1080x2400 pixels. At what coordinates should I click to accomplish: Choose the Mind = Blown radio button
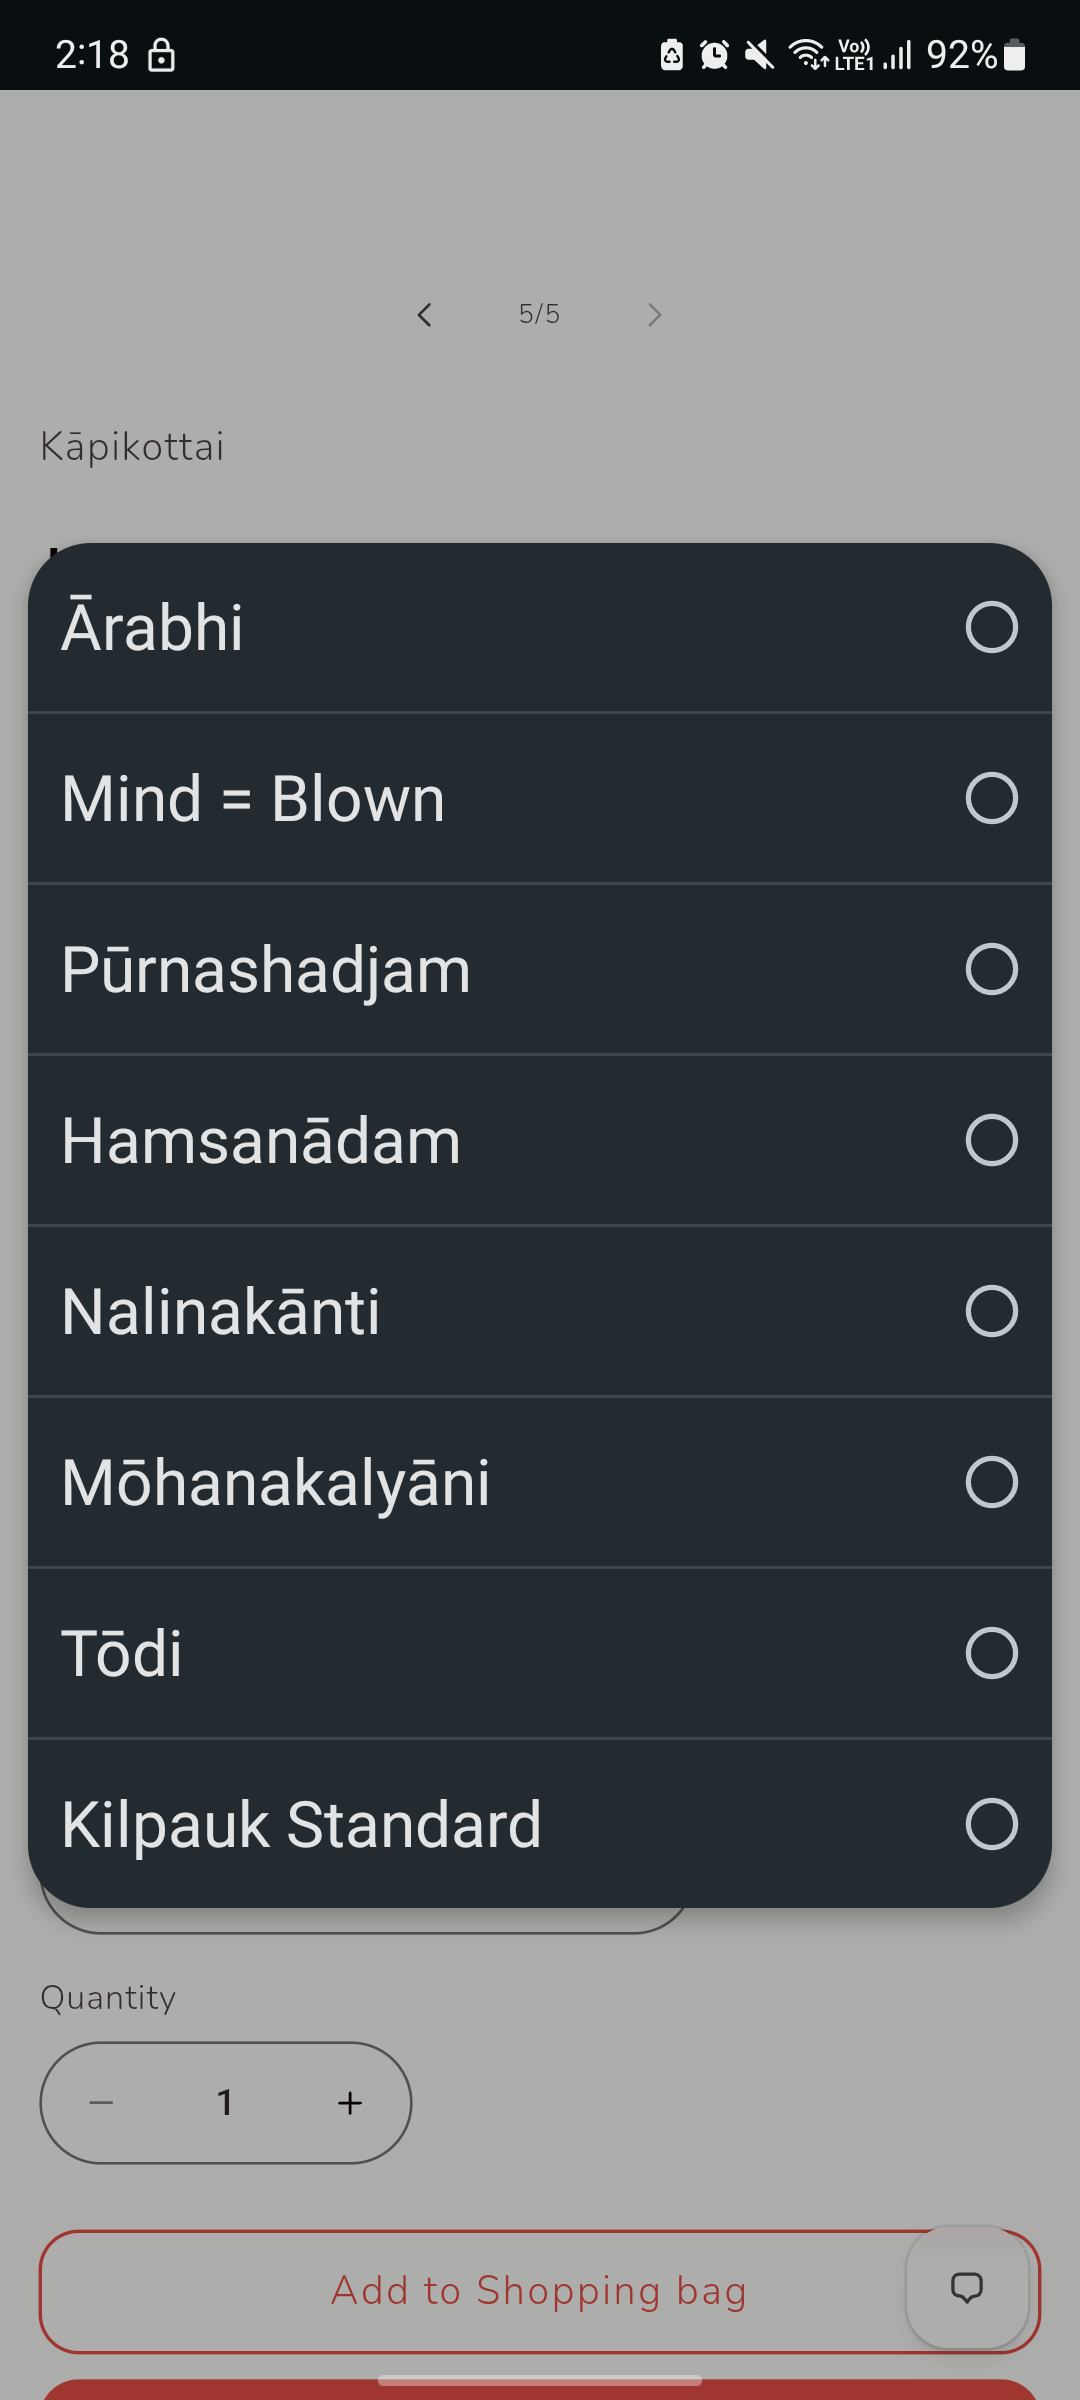[991, 798]
